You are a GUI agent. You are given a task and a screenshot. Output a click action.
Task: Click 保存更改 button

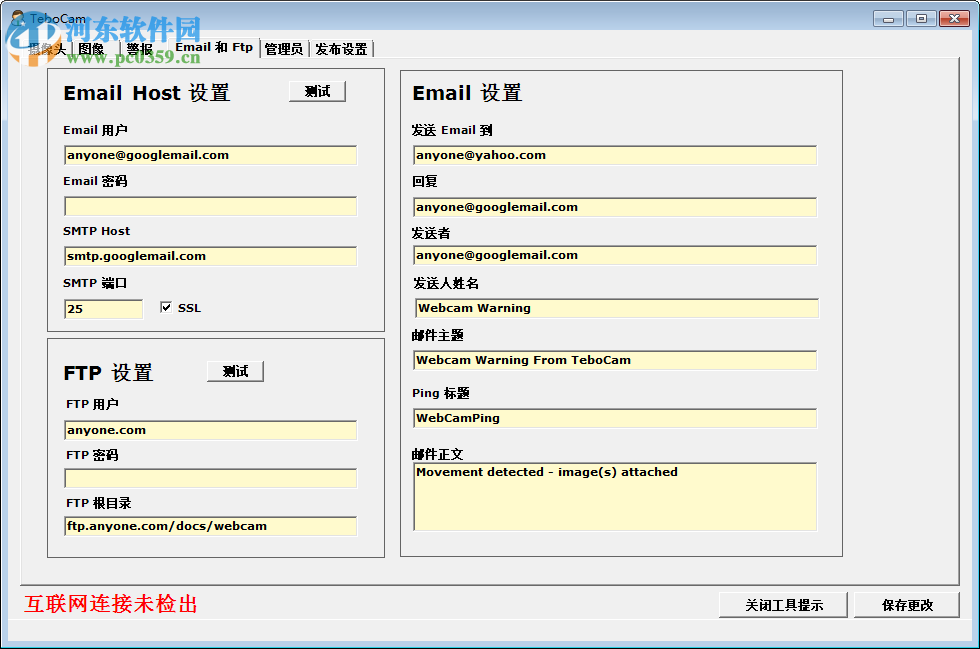pos(907,605)
